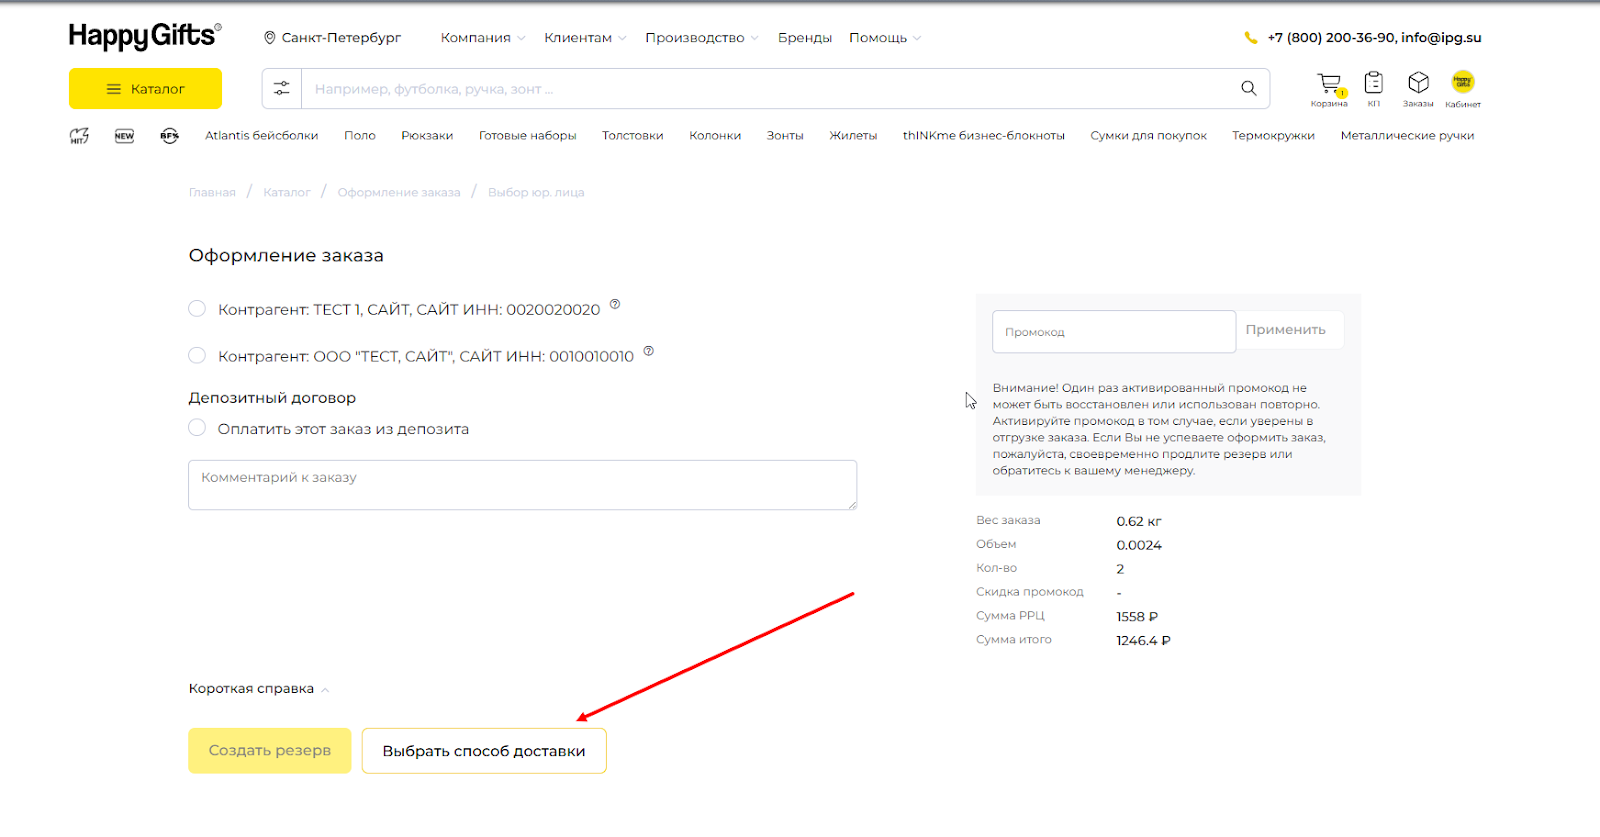Open the shopping cart (Корзина) icon

coord(1329,85)
